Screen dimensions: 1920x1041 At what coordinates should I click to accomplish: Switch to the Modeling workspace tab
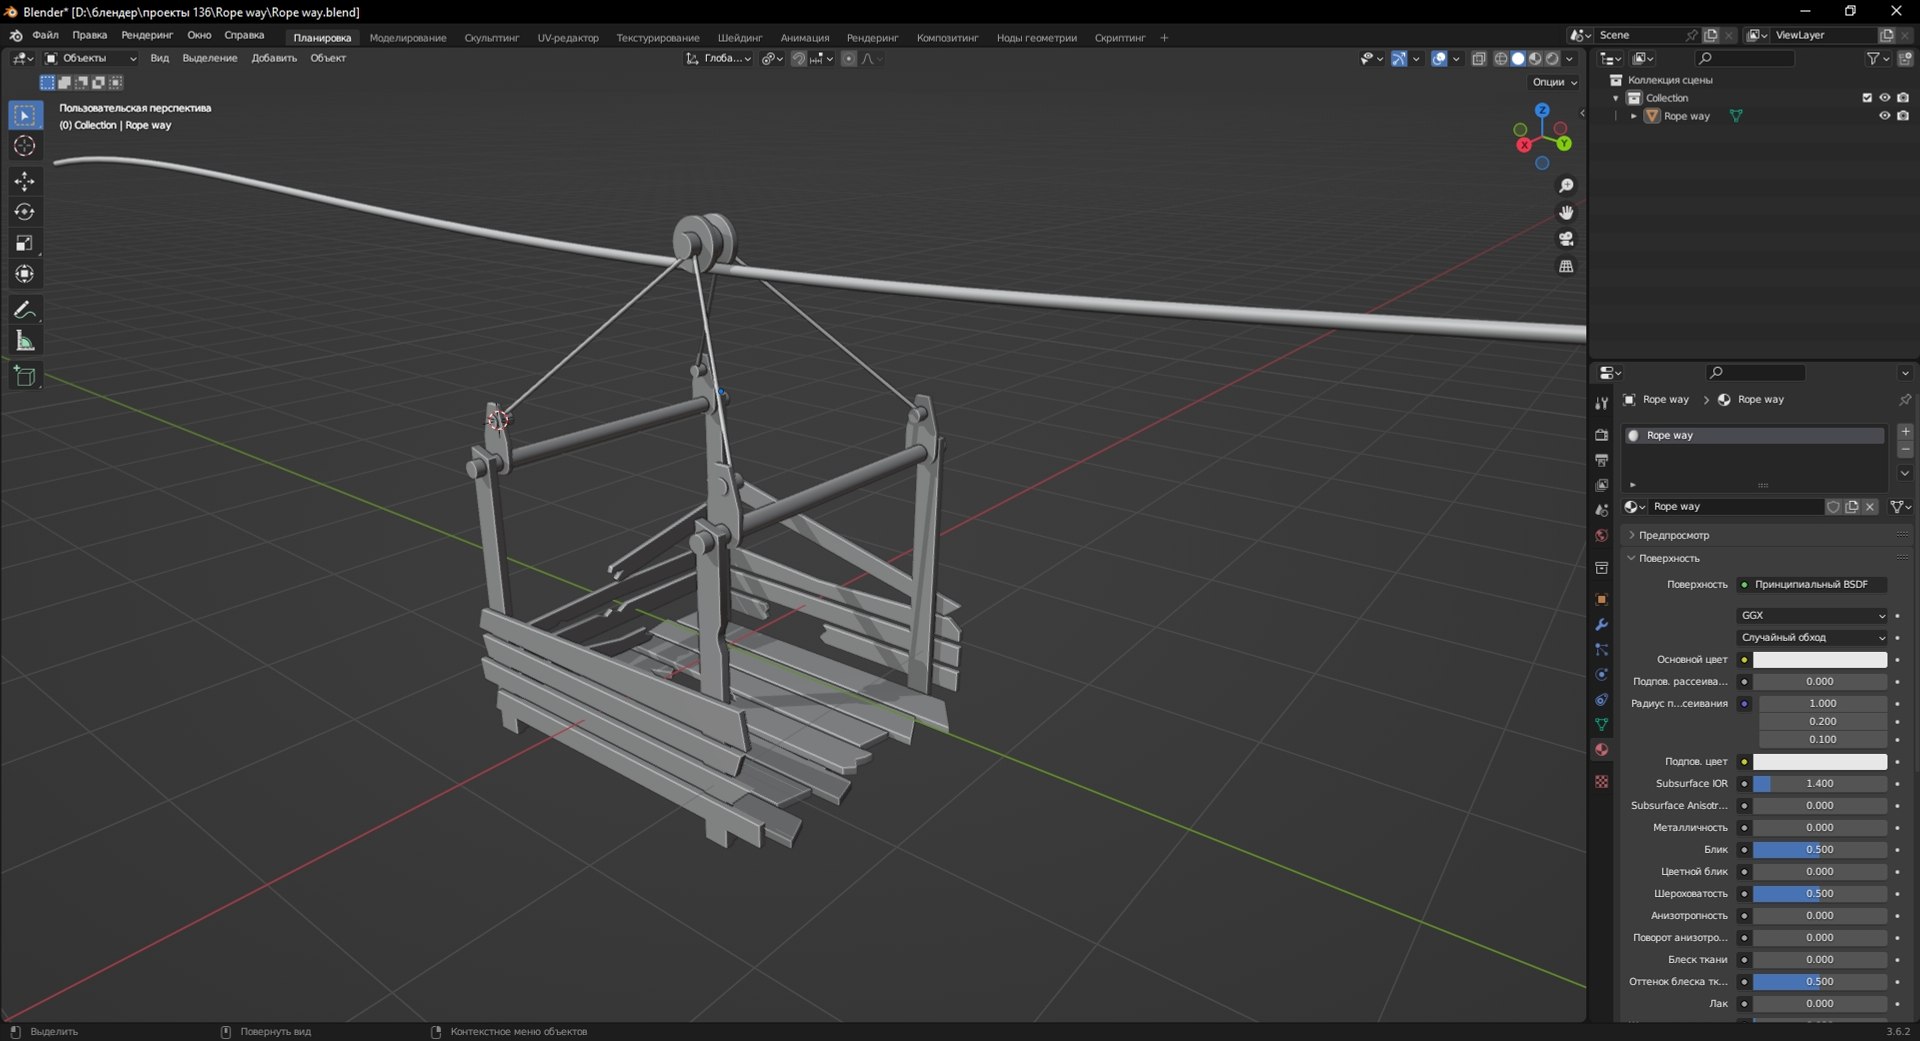[408, 38]
